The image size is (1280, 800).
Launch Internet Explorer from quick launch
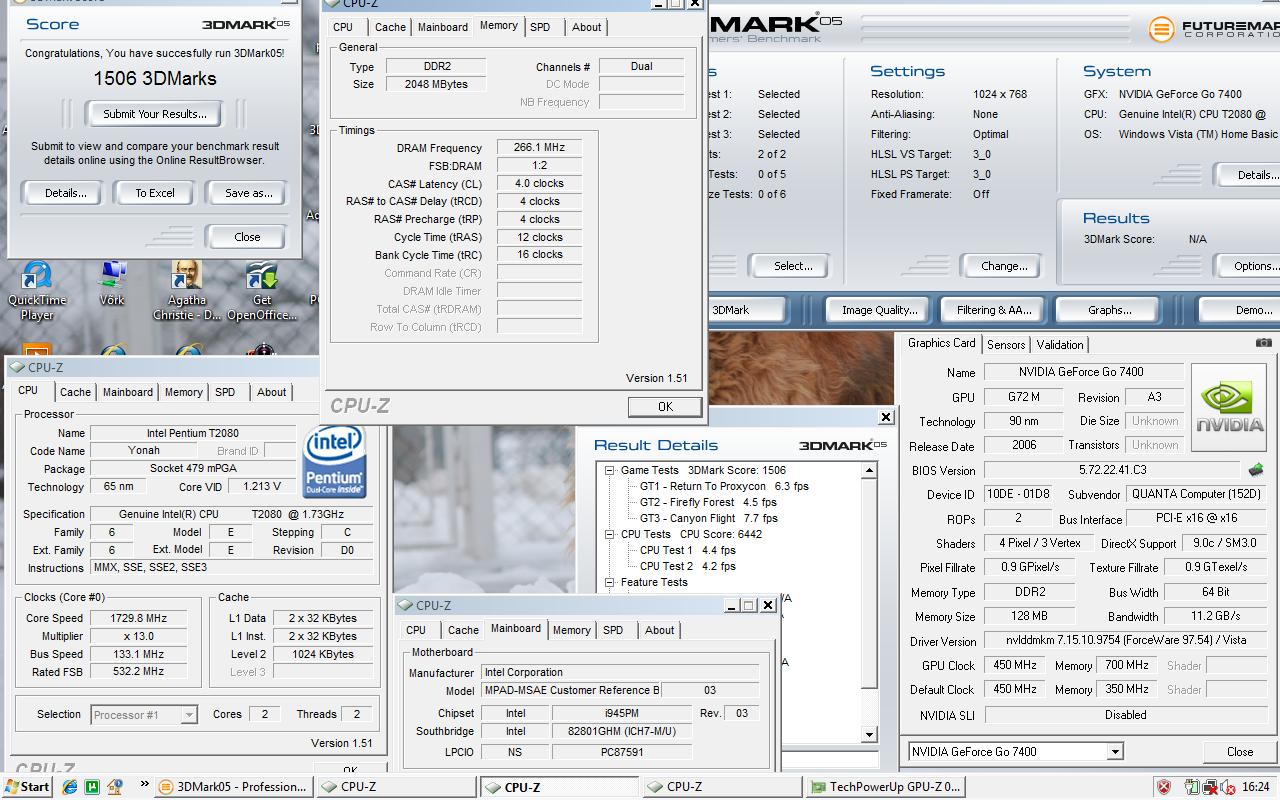[69, 787]
